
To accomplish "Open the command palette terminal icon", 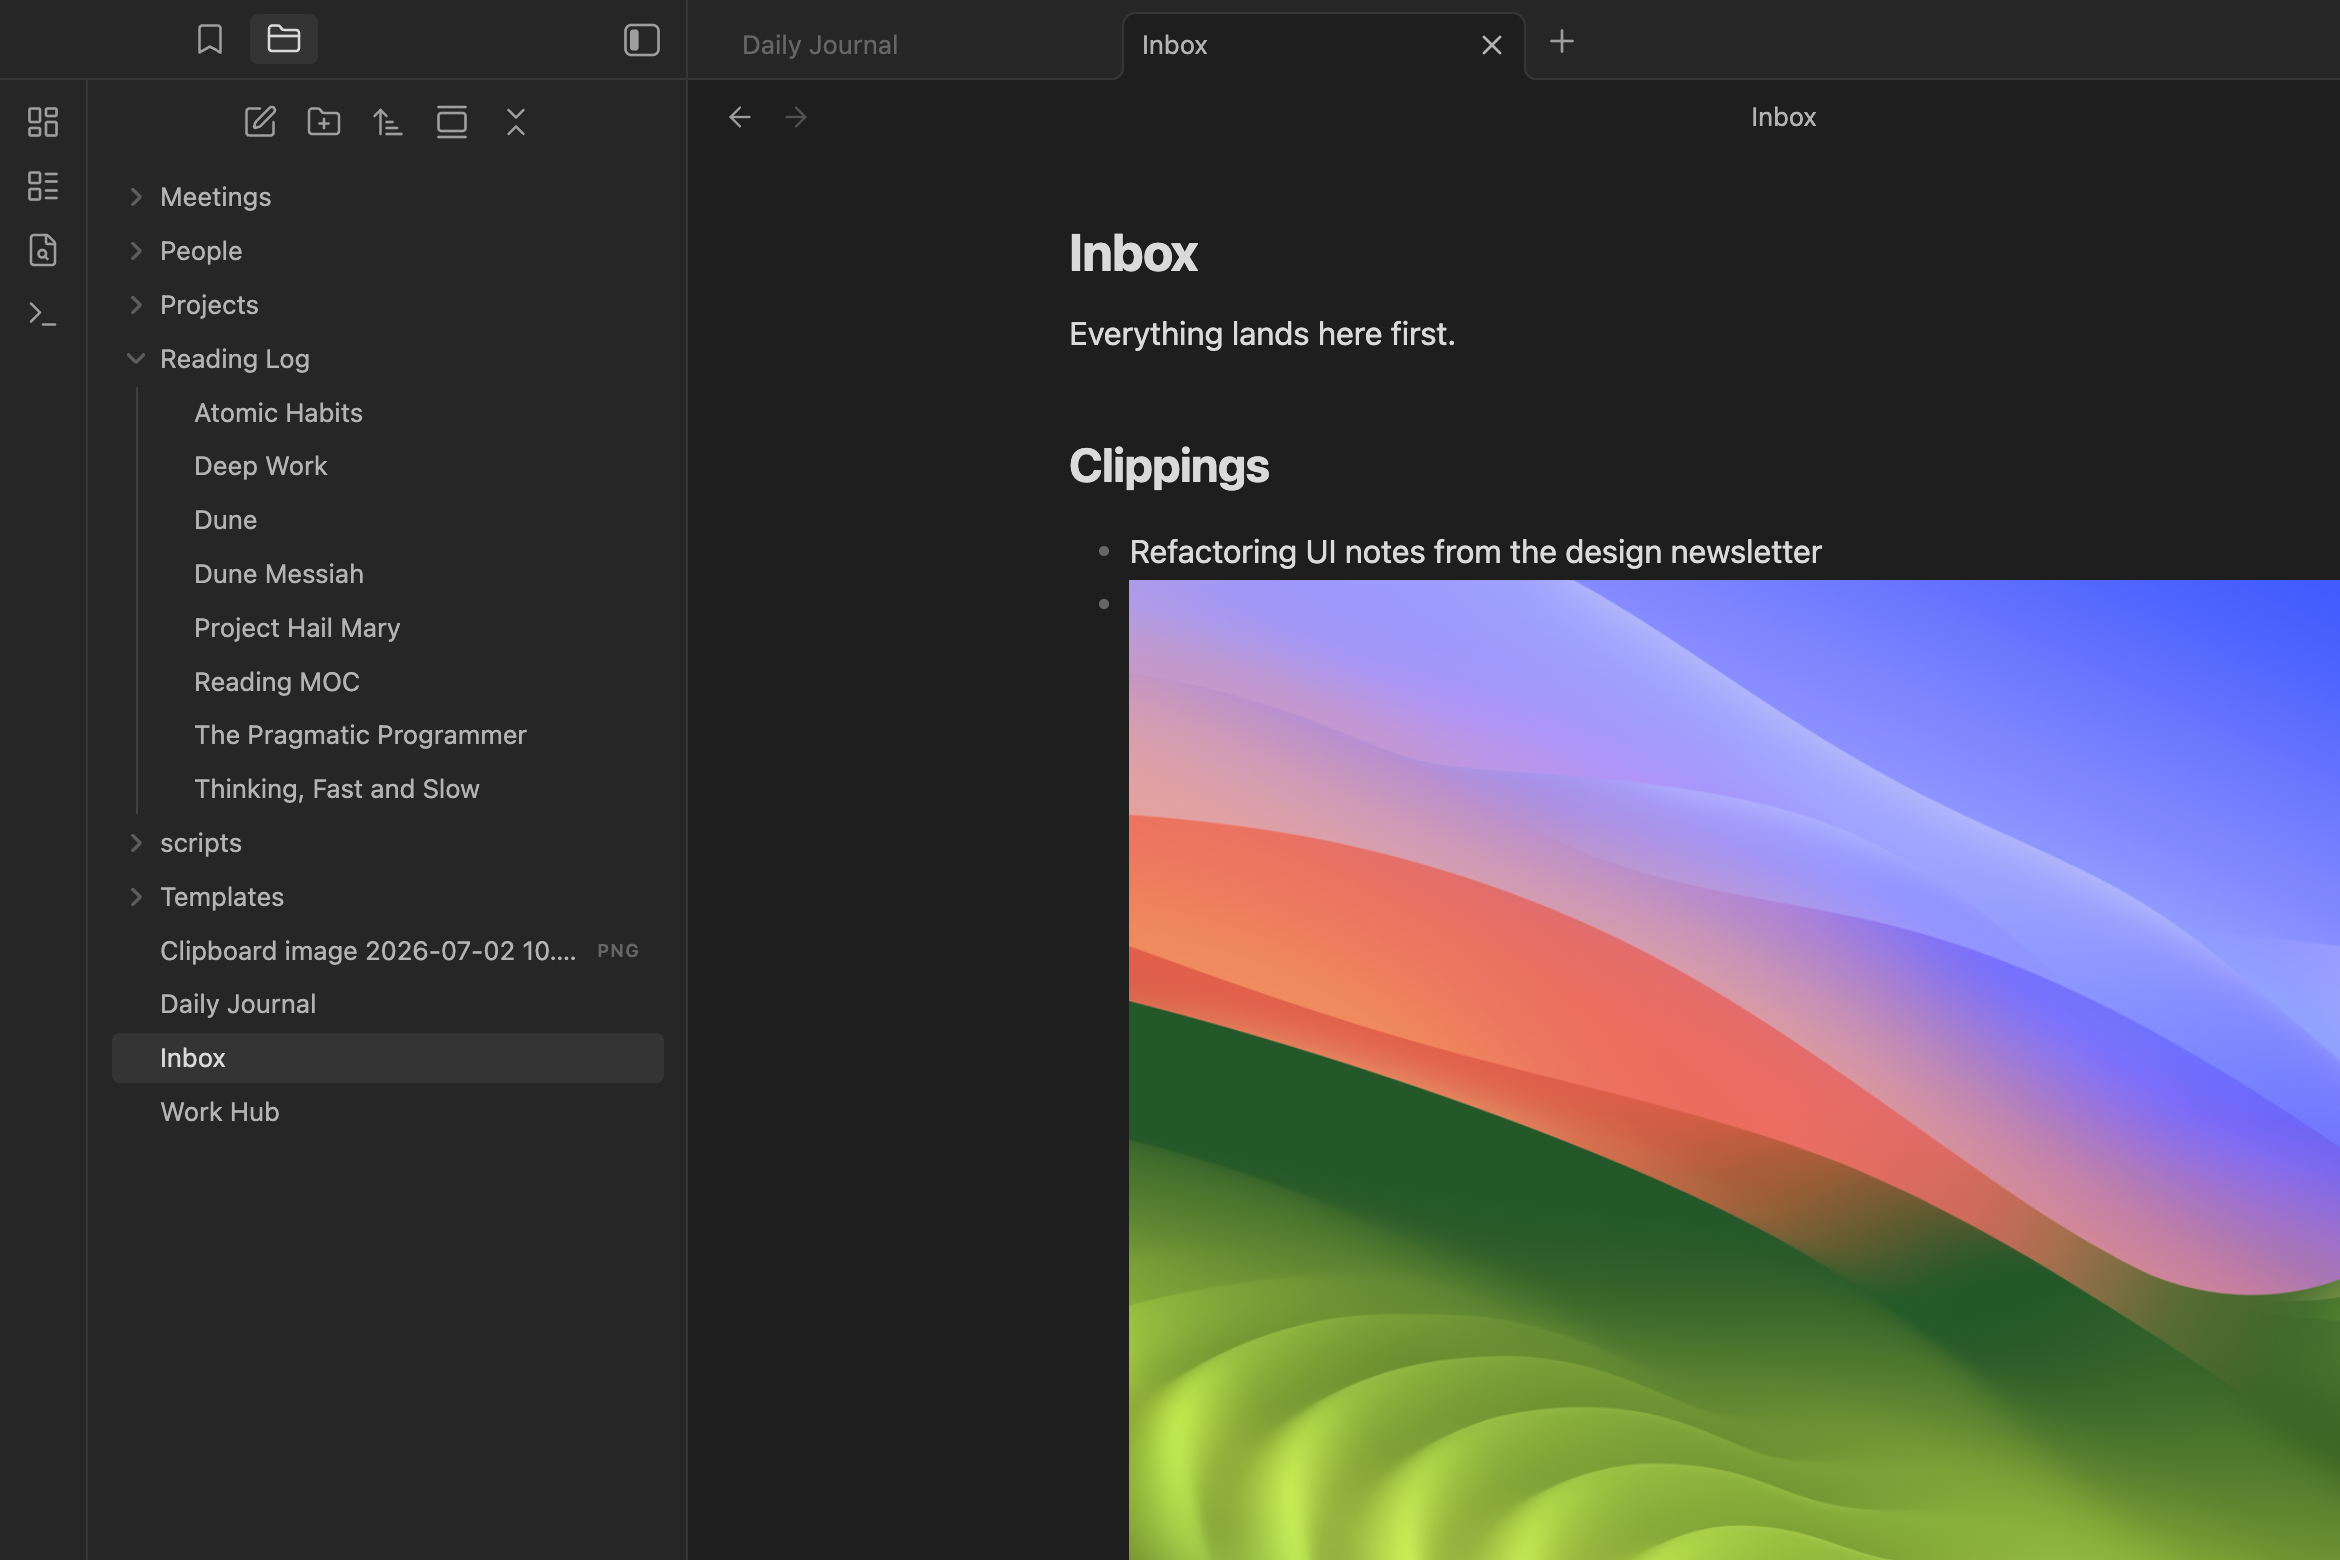I will click(43, 314).
